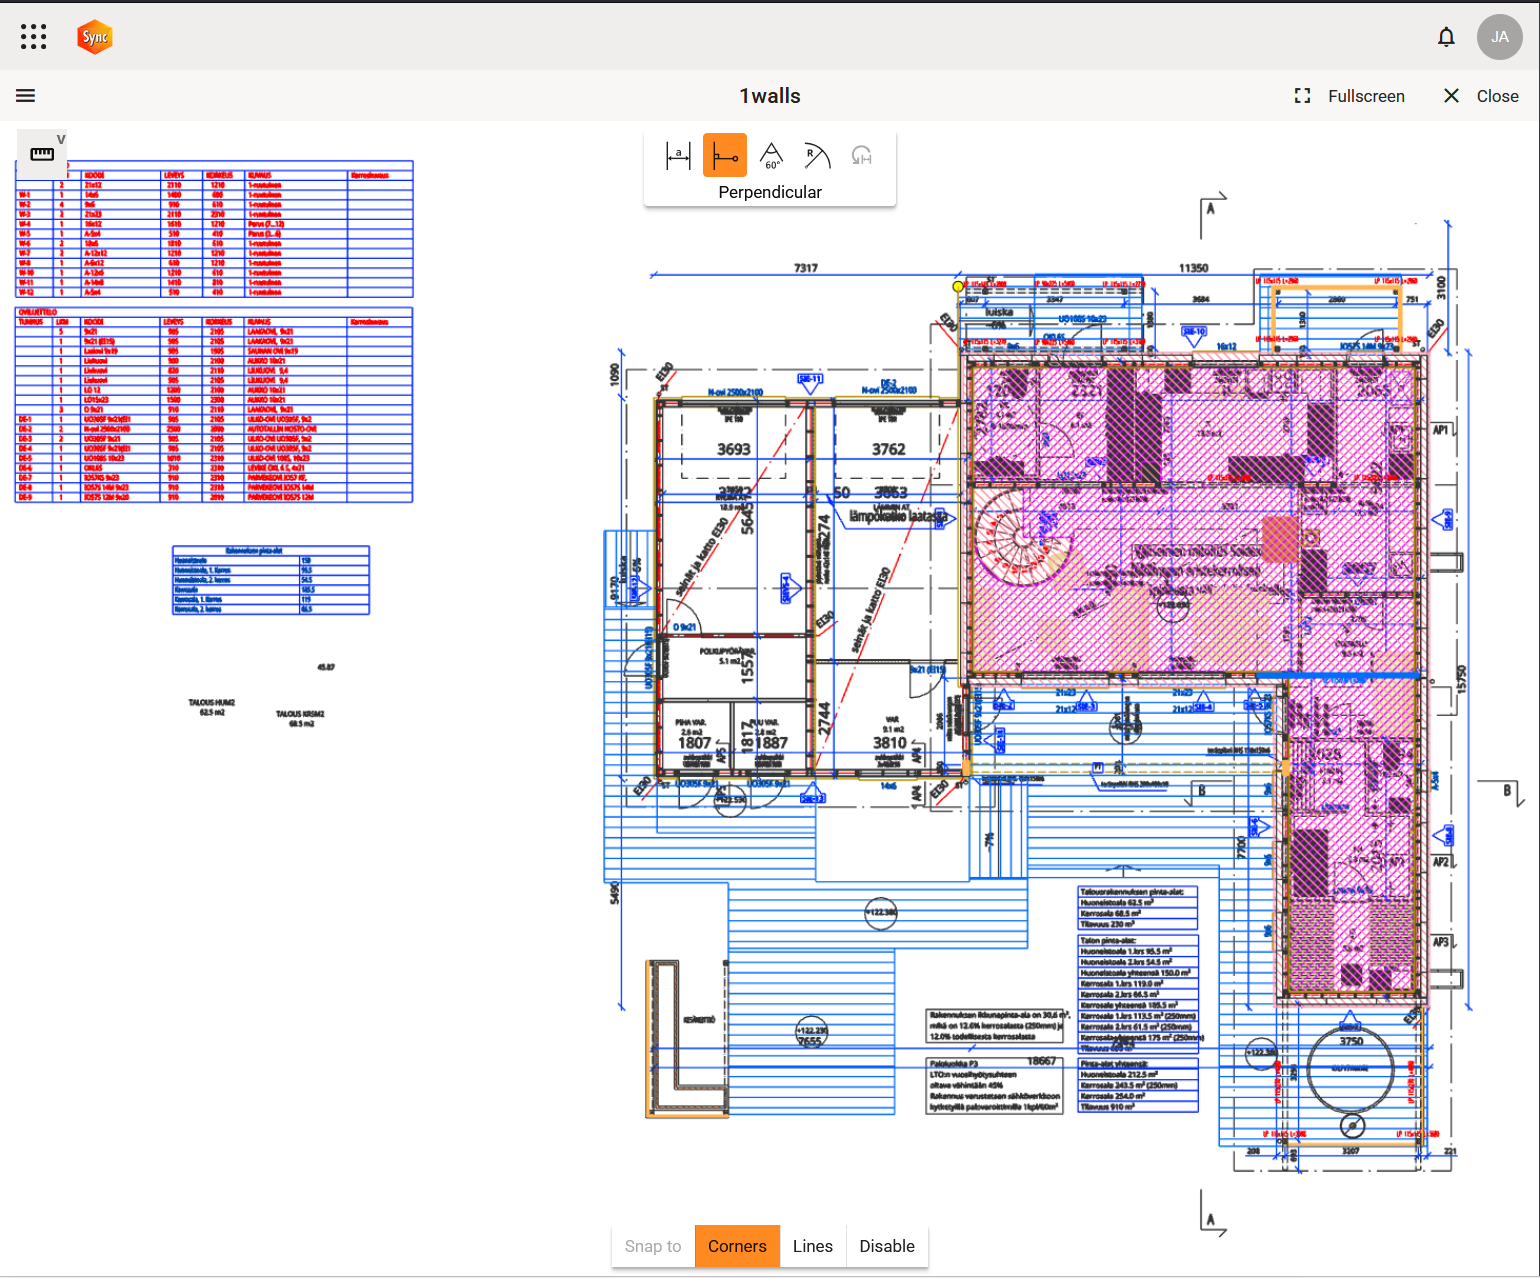Click the 1walls document title
The height and width of the screenshot is (1278, 1540).
coord(770,96)
